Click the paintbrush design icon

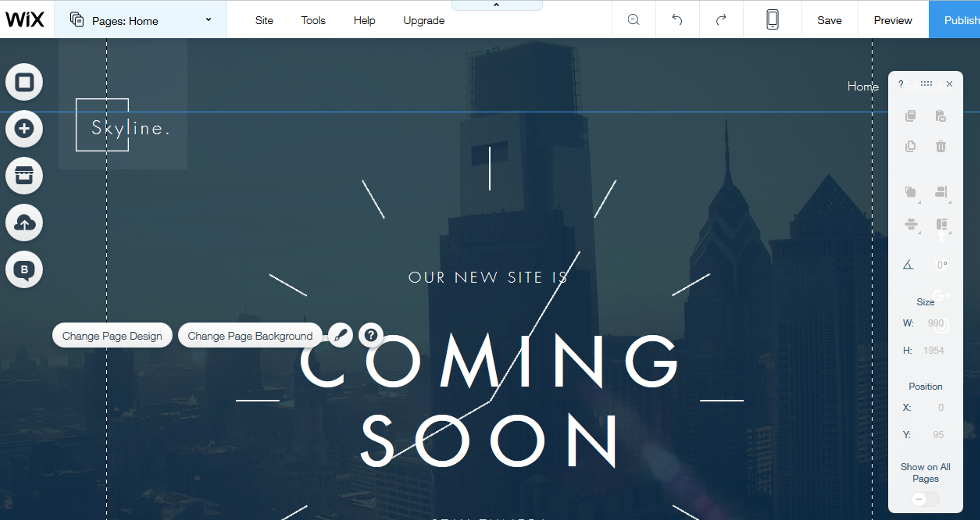340,335
